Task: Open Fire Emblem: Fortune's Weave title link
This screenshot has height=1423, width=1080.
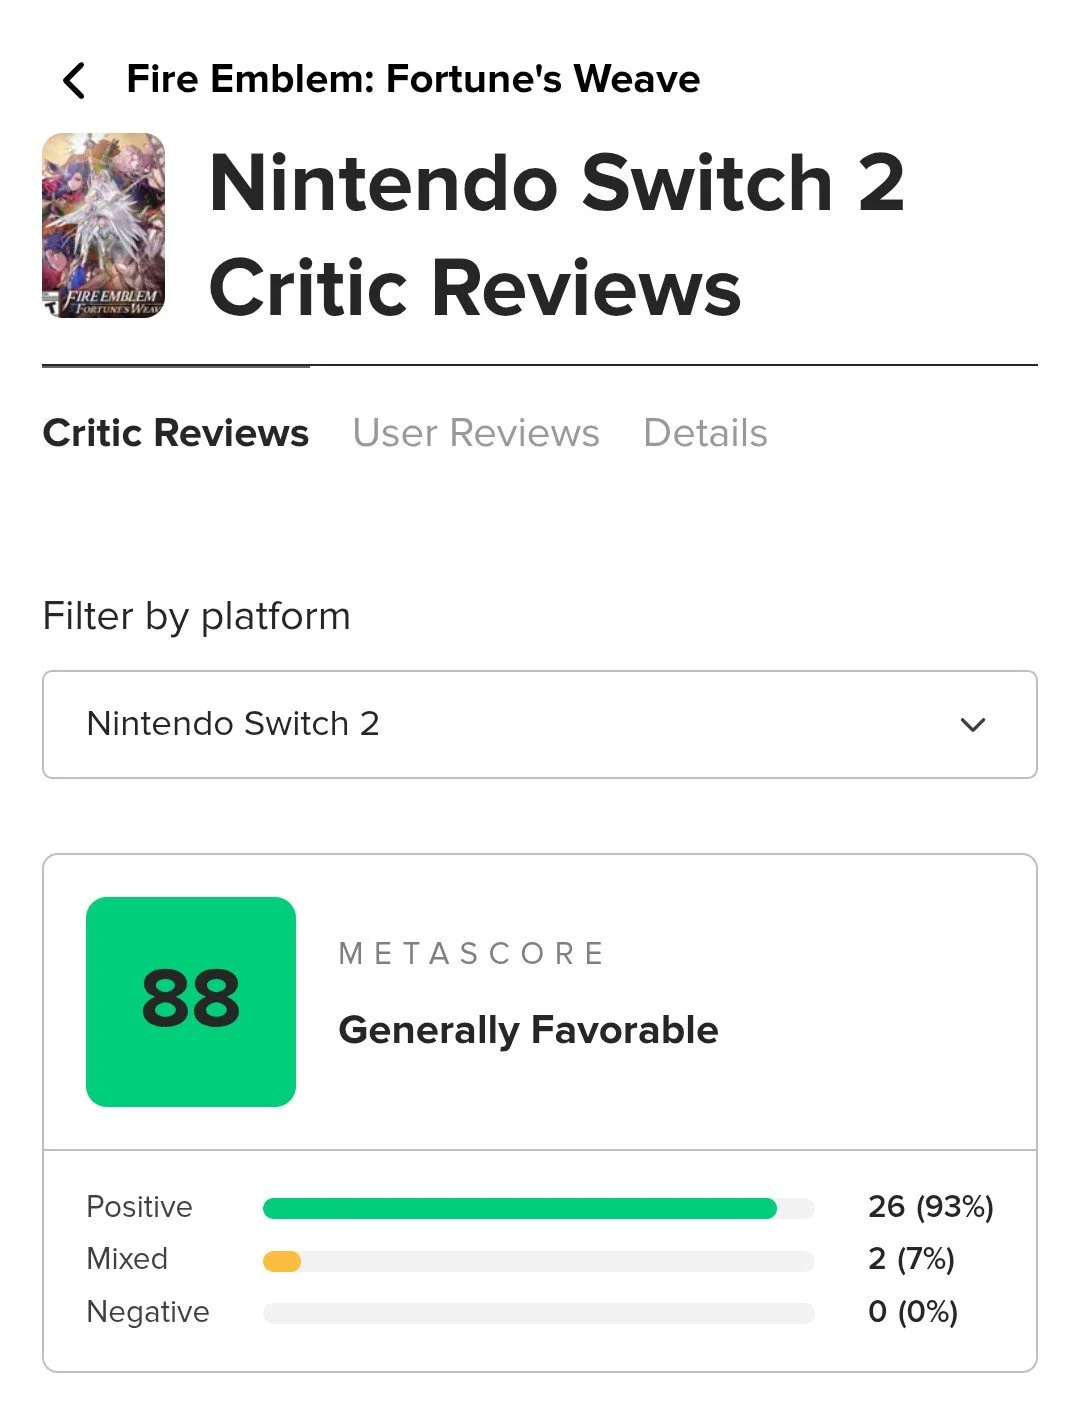Action: (413, 79)
